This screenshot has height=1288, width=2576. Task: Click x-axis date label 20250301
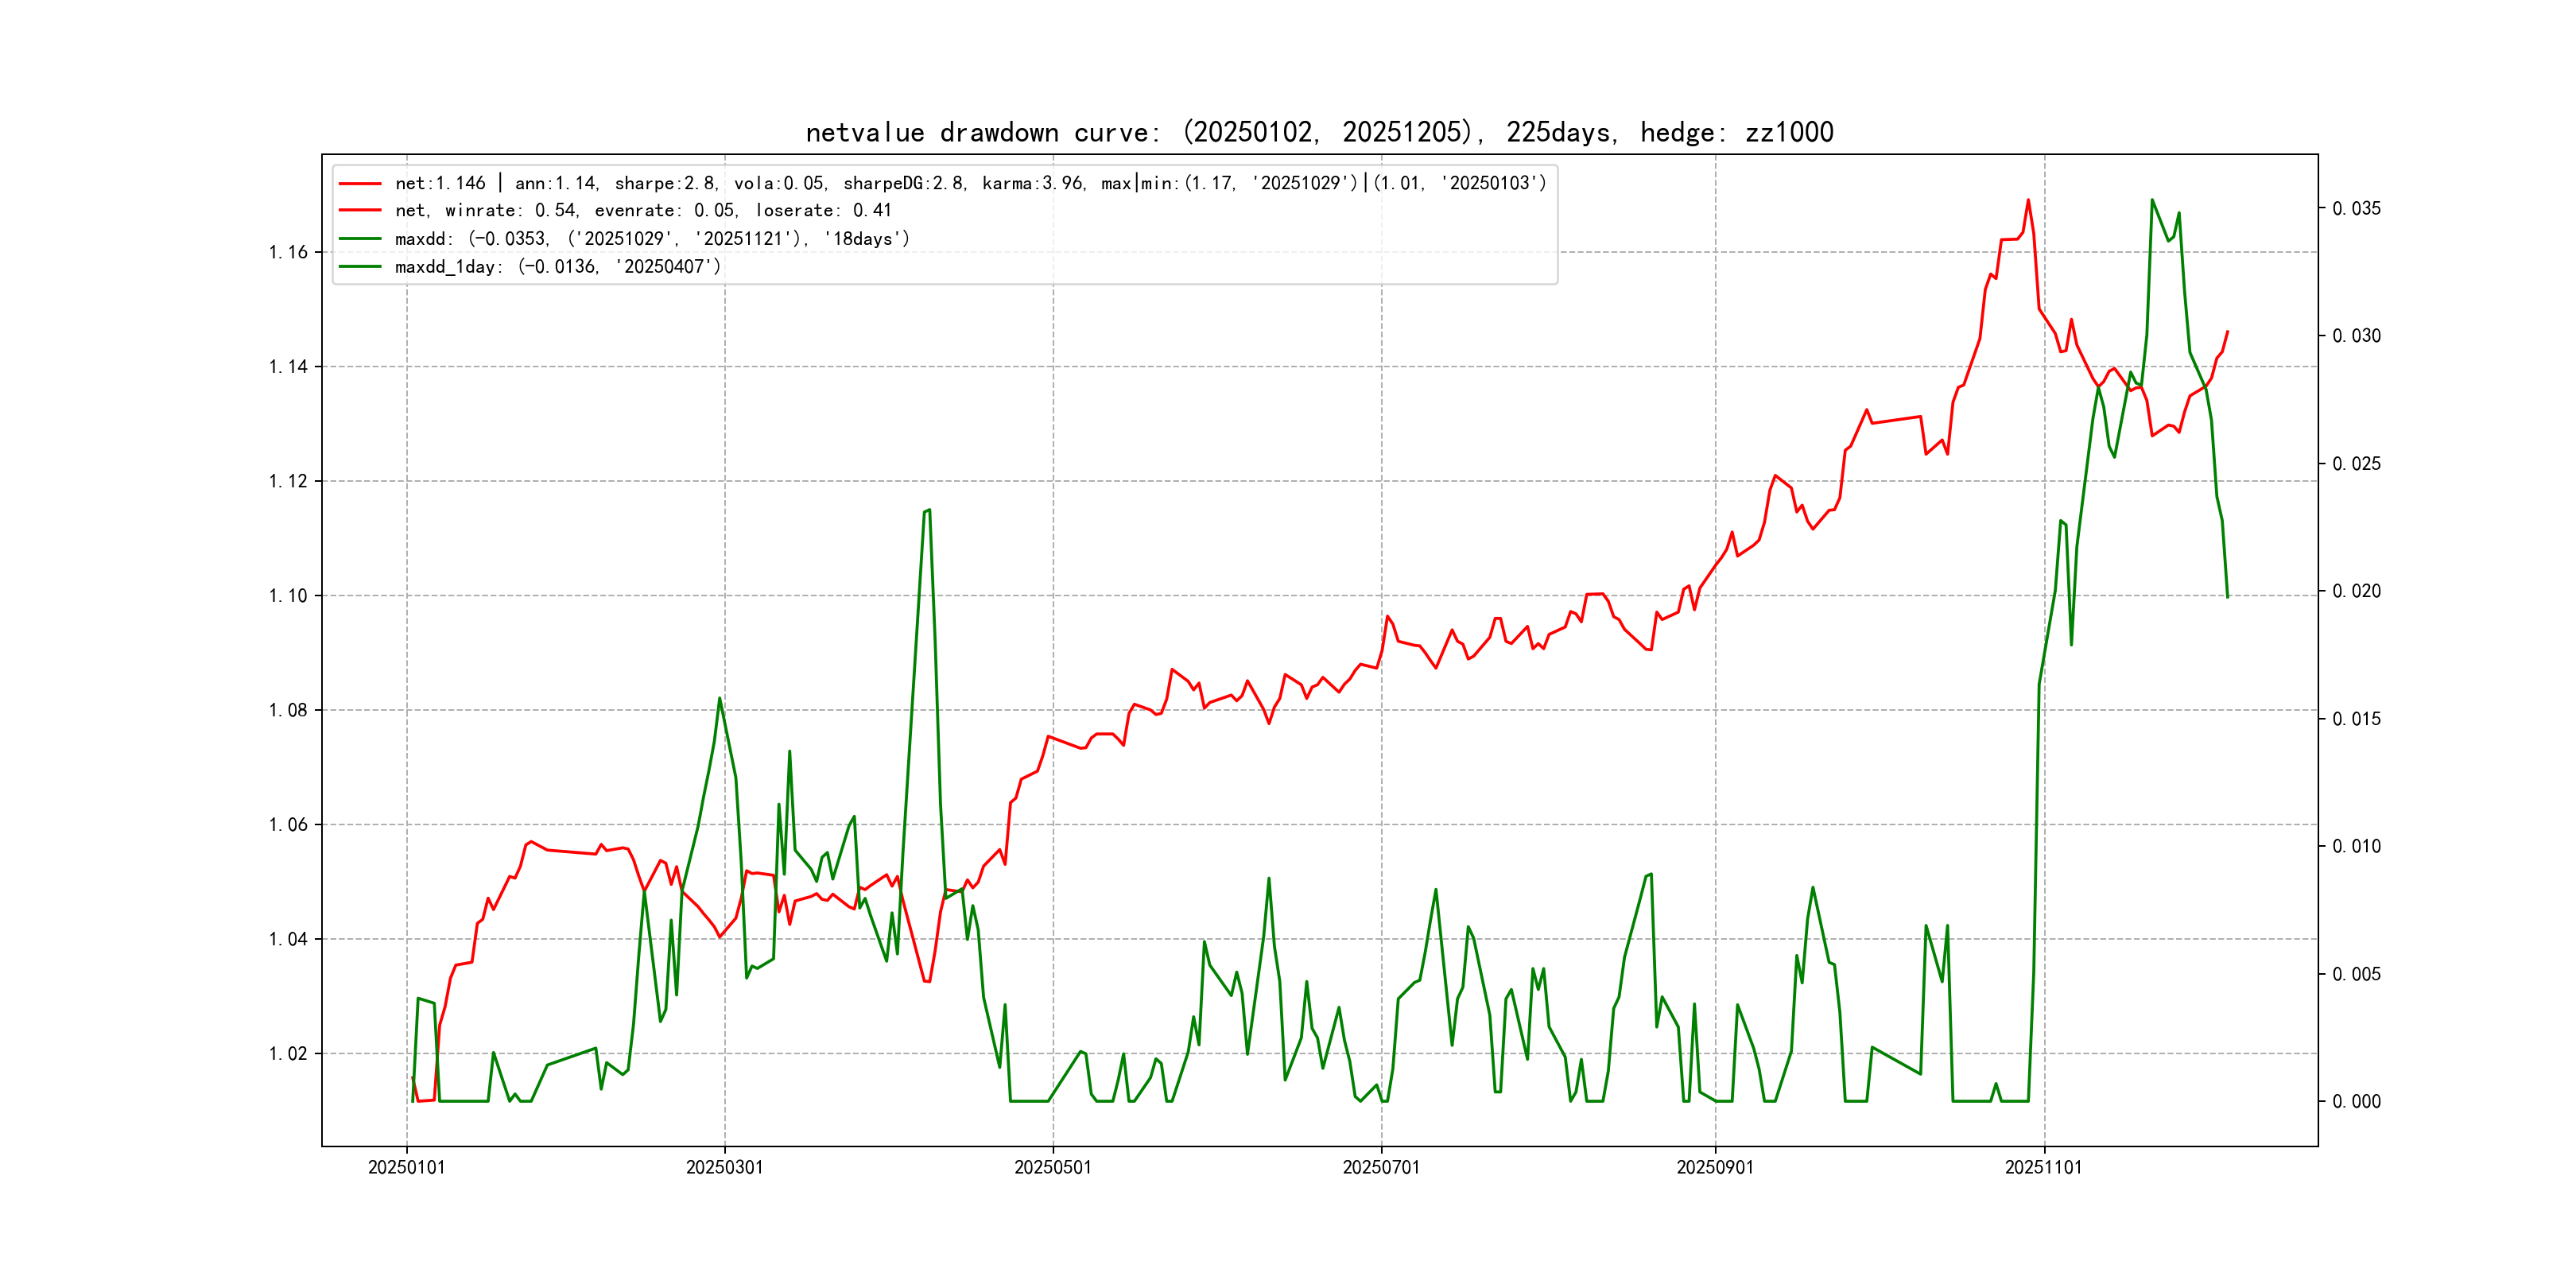point(724,1168)
